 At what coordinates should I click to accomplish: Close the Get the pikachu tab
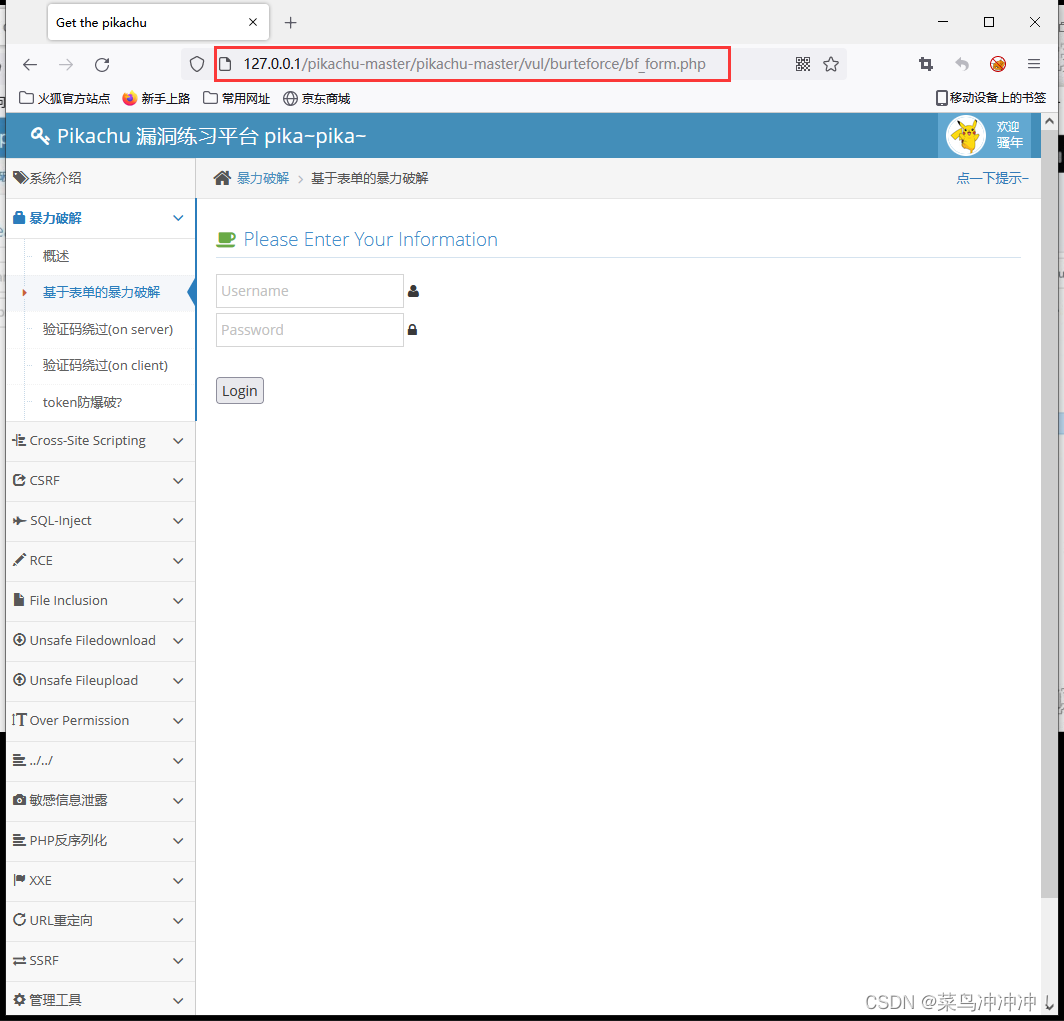(x=252, y=22)
